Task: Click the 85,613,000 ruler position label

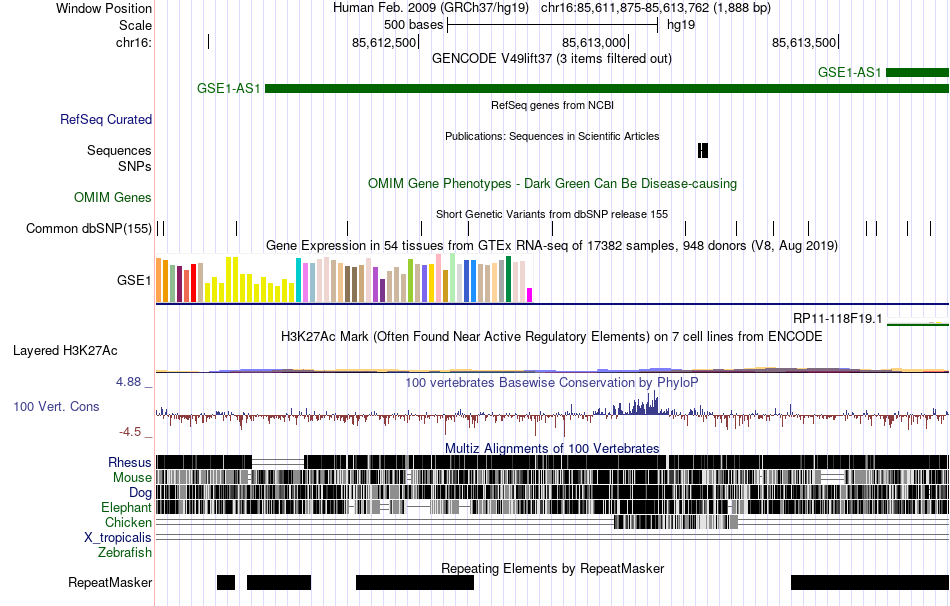Action: click(594, 42)
